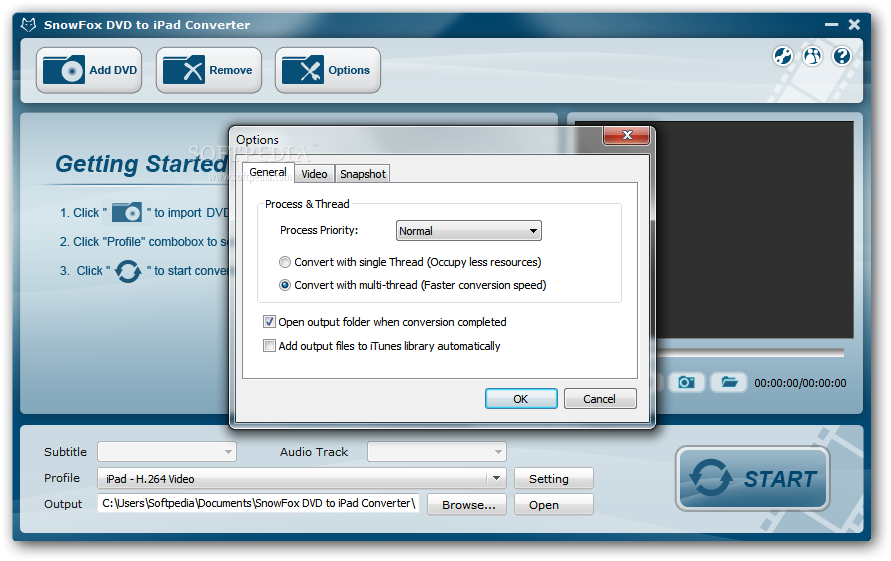This screenshot has width=891, height=561.
Task: Click the dark video preview area
Action: [x=755, y=230]
